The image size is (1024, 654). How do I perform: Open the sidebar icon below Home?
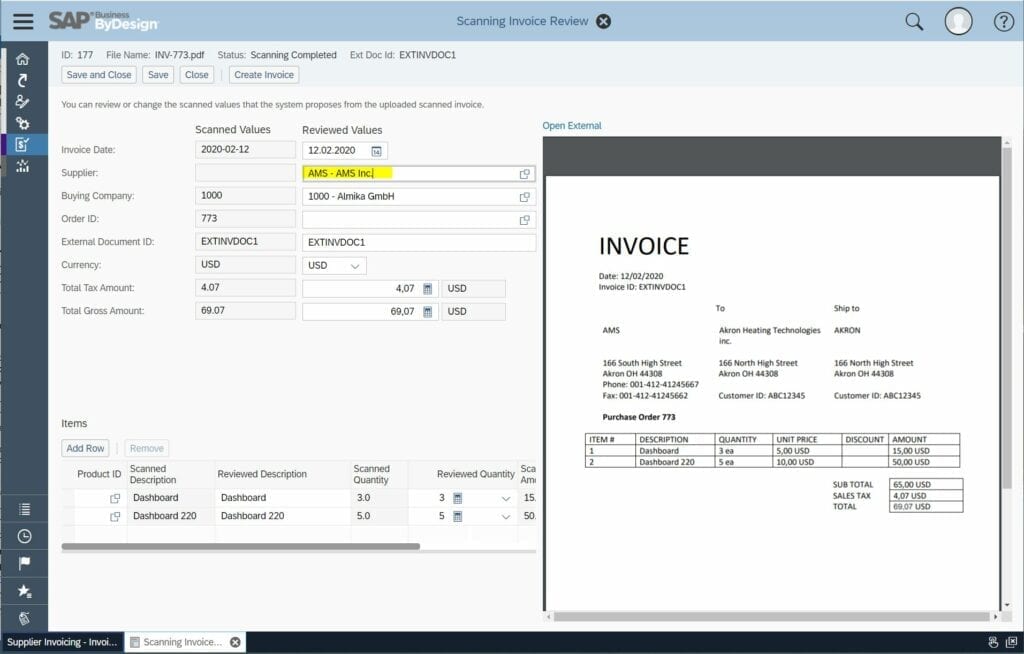(23, 80)
